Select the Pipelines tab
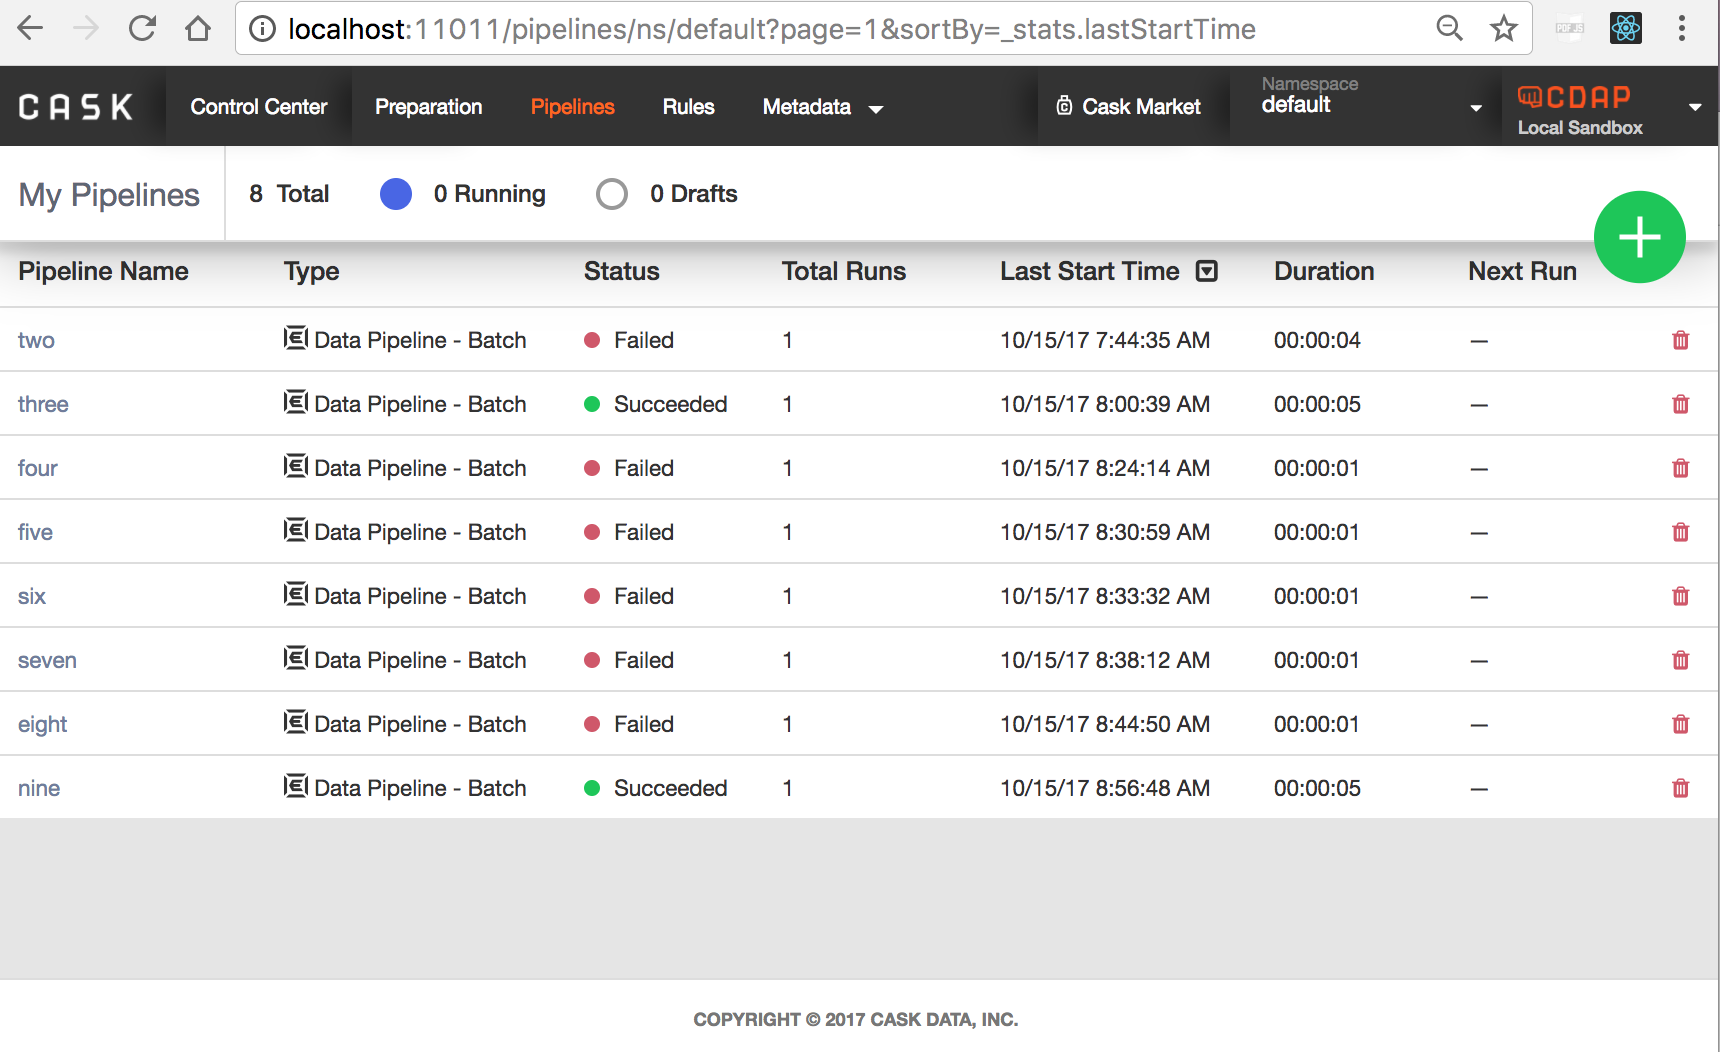 click(x=573, y=107)
